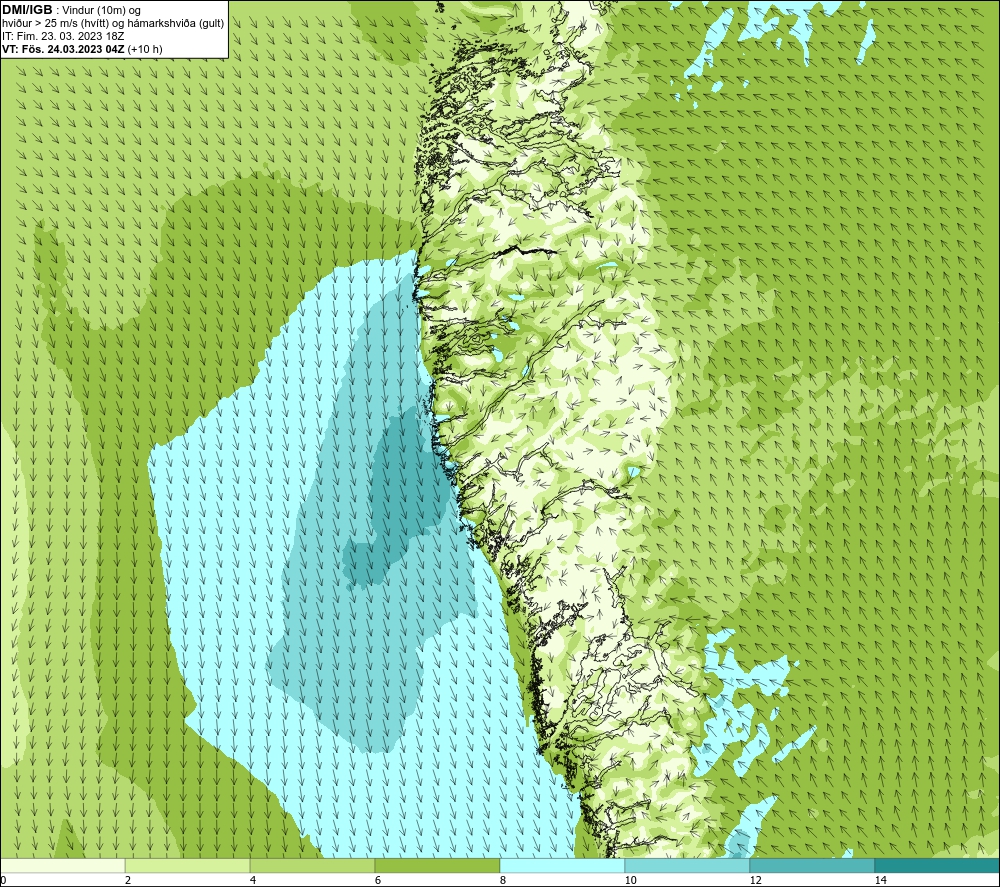Click the '10' label on the wind scale

point(630,881)
